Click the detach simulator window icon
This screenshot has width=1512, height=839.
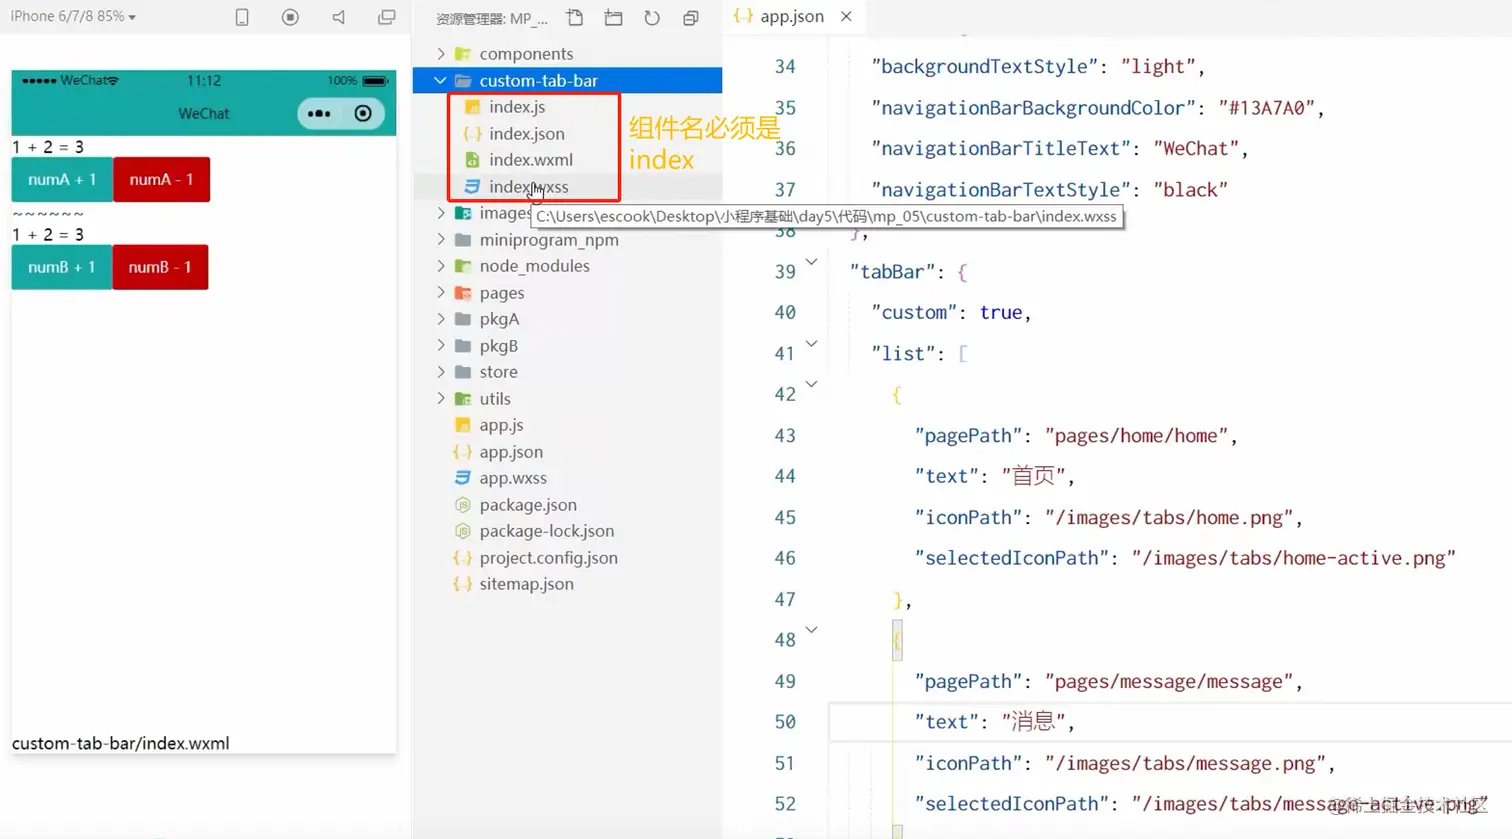(x=386, y=18)
